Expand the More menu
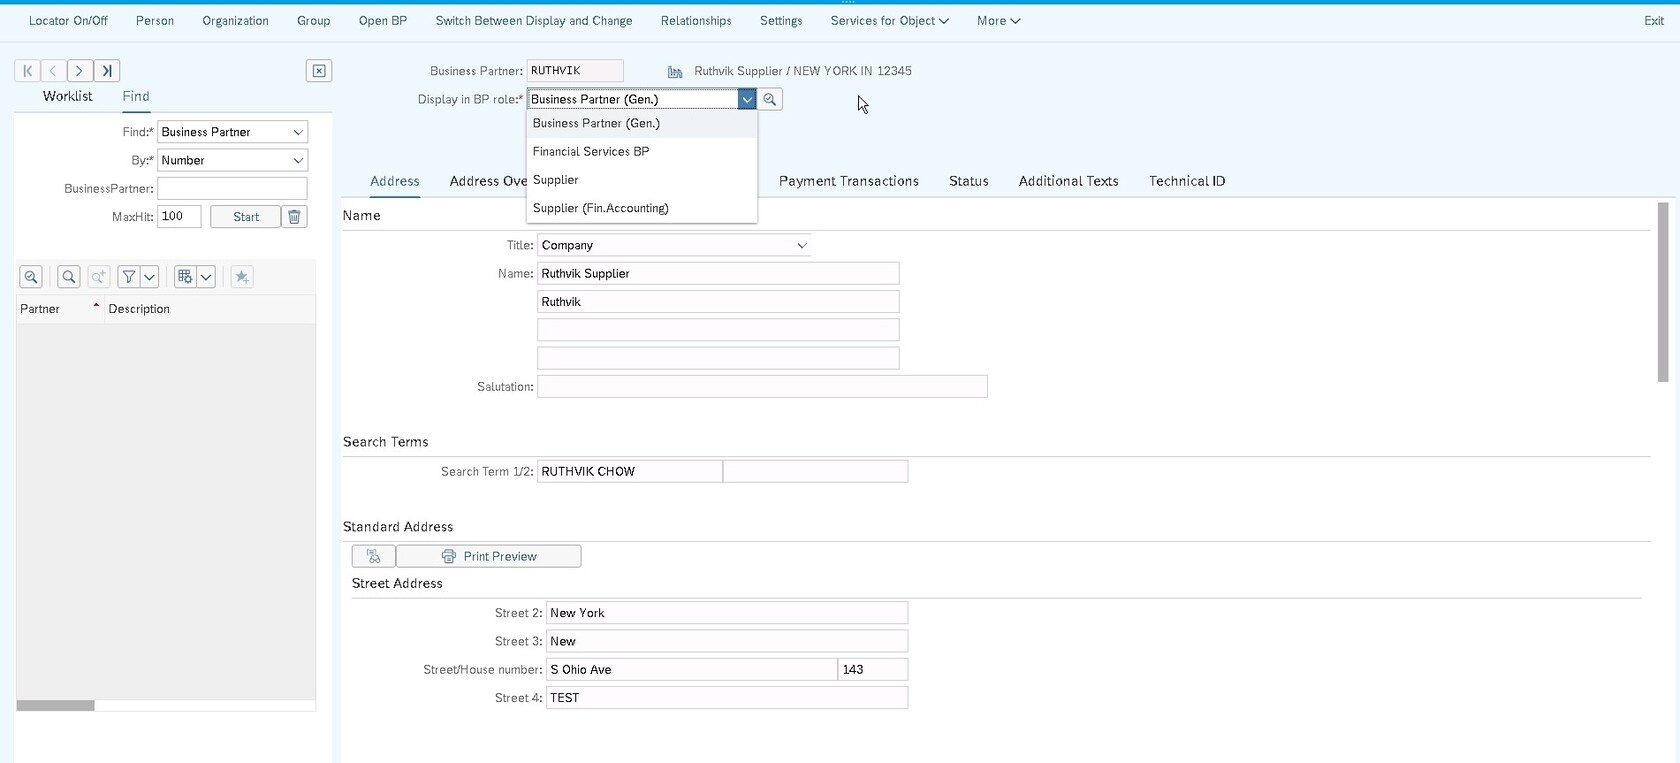The width and height of the screenshot is (1680, 763). point(999,21)
